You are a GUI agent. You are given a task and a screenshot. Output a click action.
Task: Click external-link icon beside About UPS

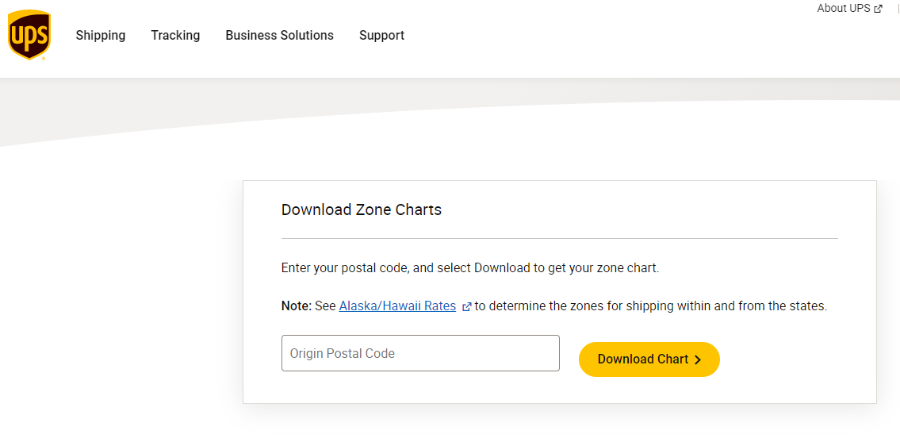[878, 9]
